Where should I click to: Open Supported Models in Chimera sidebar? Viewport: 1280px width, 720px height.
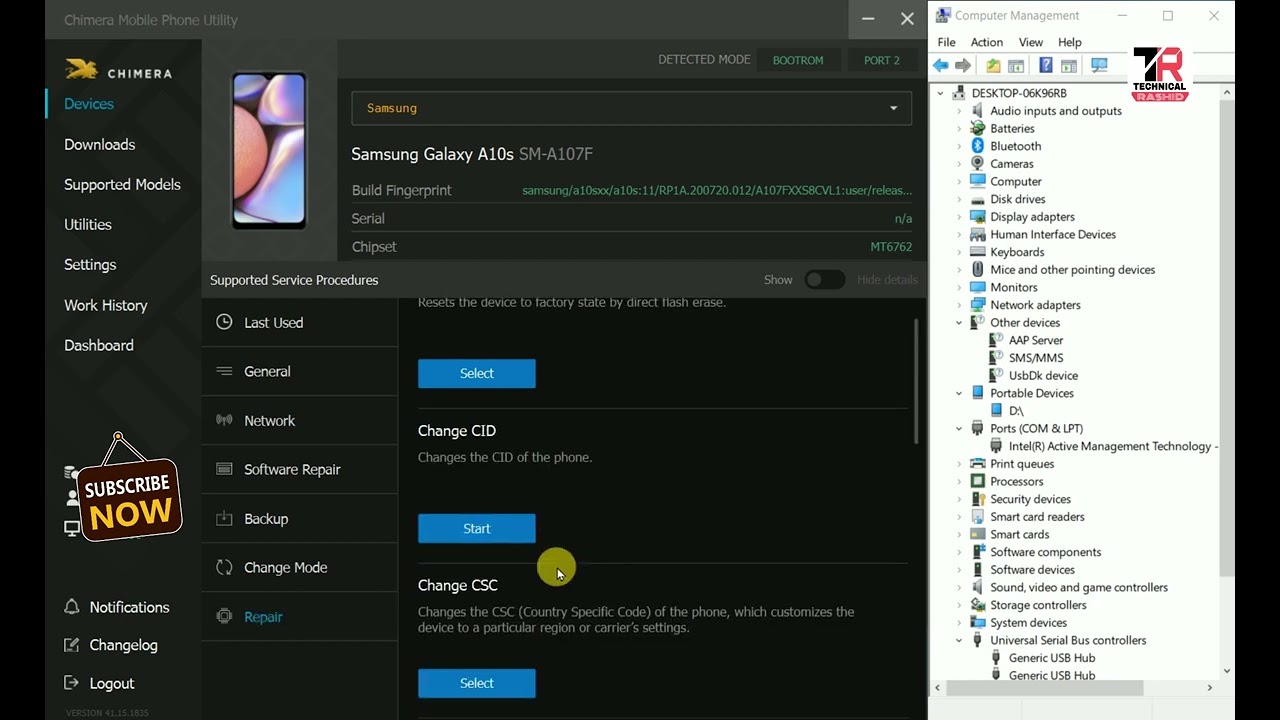(122, 184)
